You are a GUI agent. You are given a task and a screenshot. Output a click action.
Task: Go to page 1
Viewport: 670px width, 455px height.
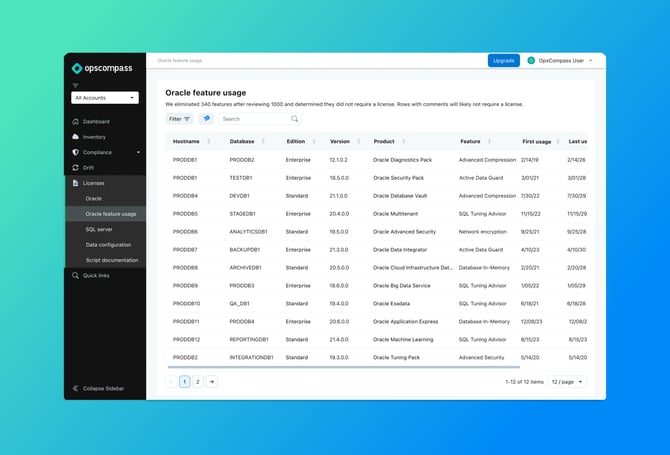click(185, 382)
